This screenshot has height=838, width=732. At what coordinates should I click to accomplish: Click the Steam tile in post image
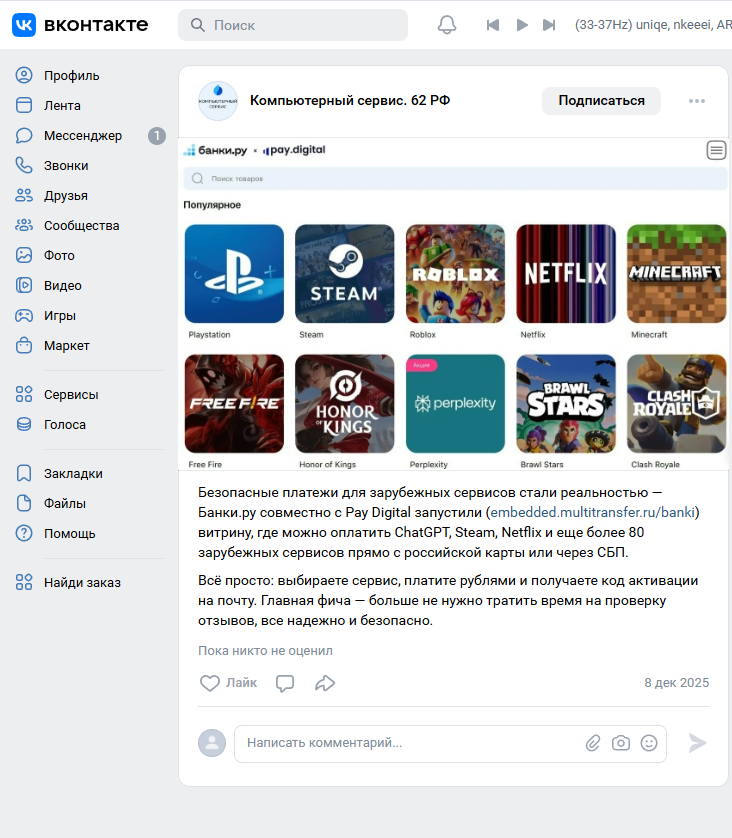tap(345, 274)
